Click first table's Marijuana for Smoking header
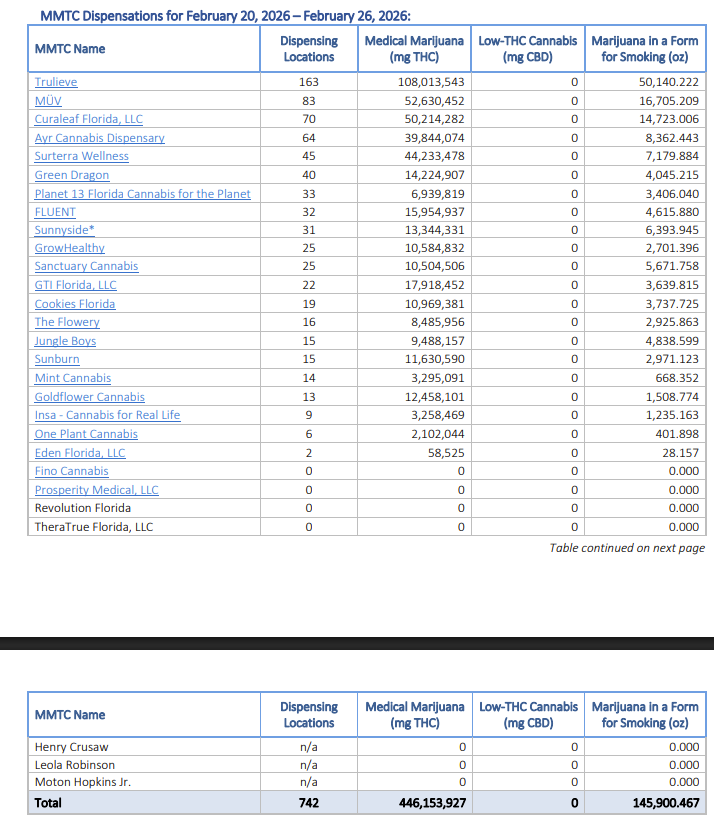The image size is (714, 821). (x=644, y=49)
